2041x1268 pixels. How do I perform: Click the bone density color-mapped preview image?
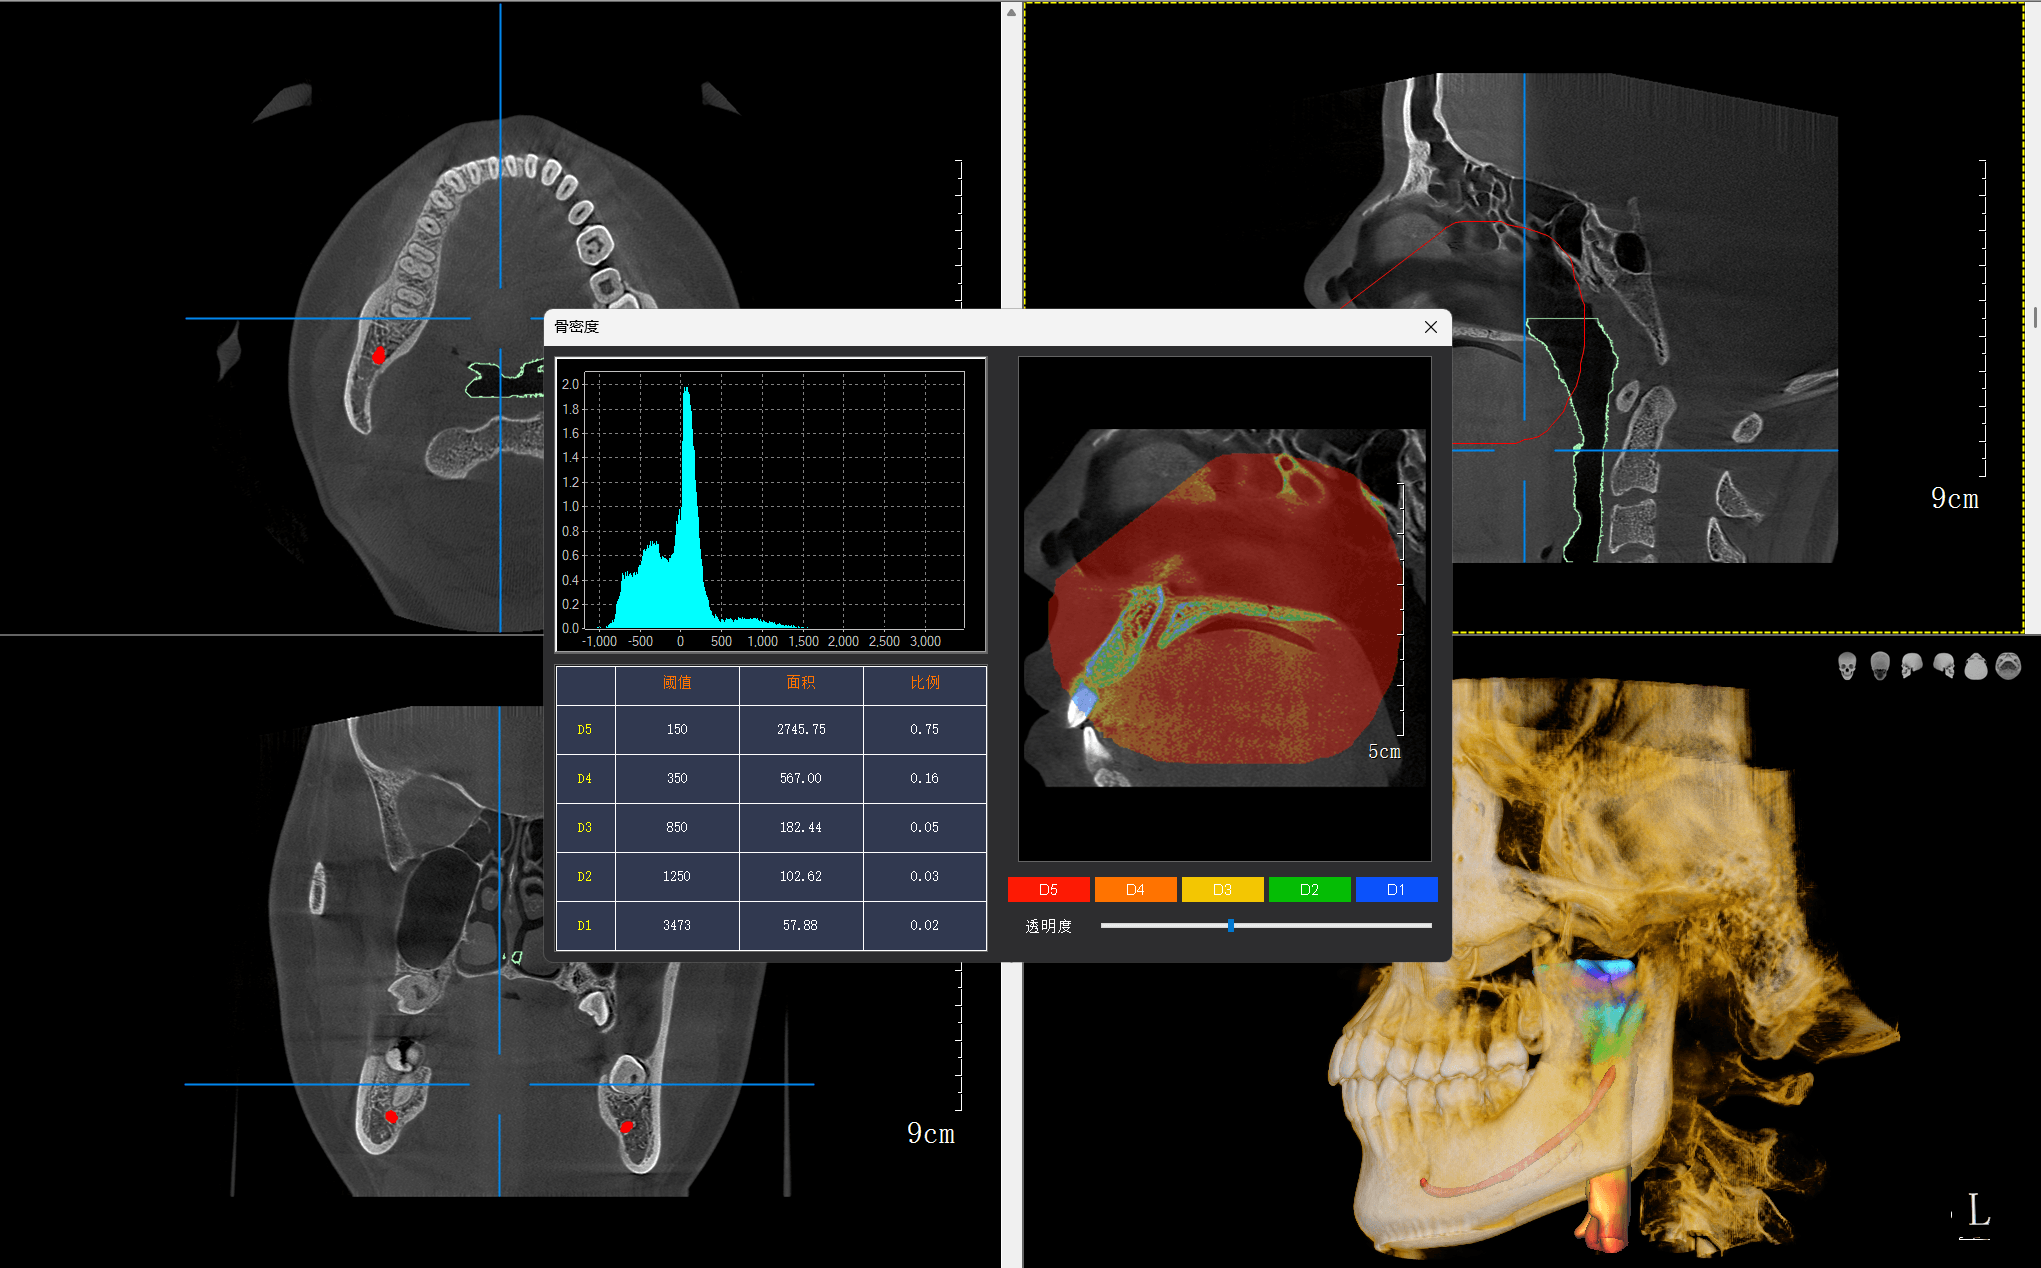(x=1225, y=608)
